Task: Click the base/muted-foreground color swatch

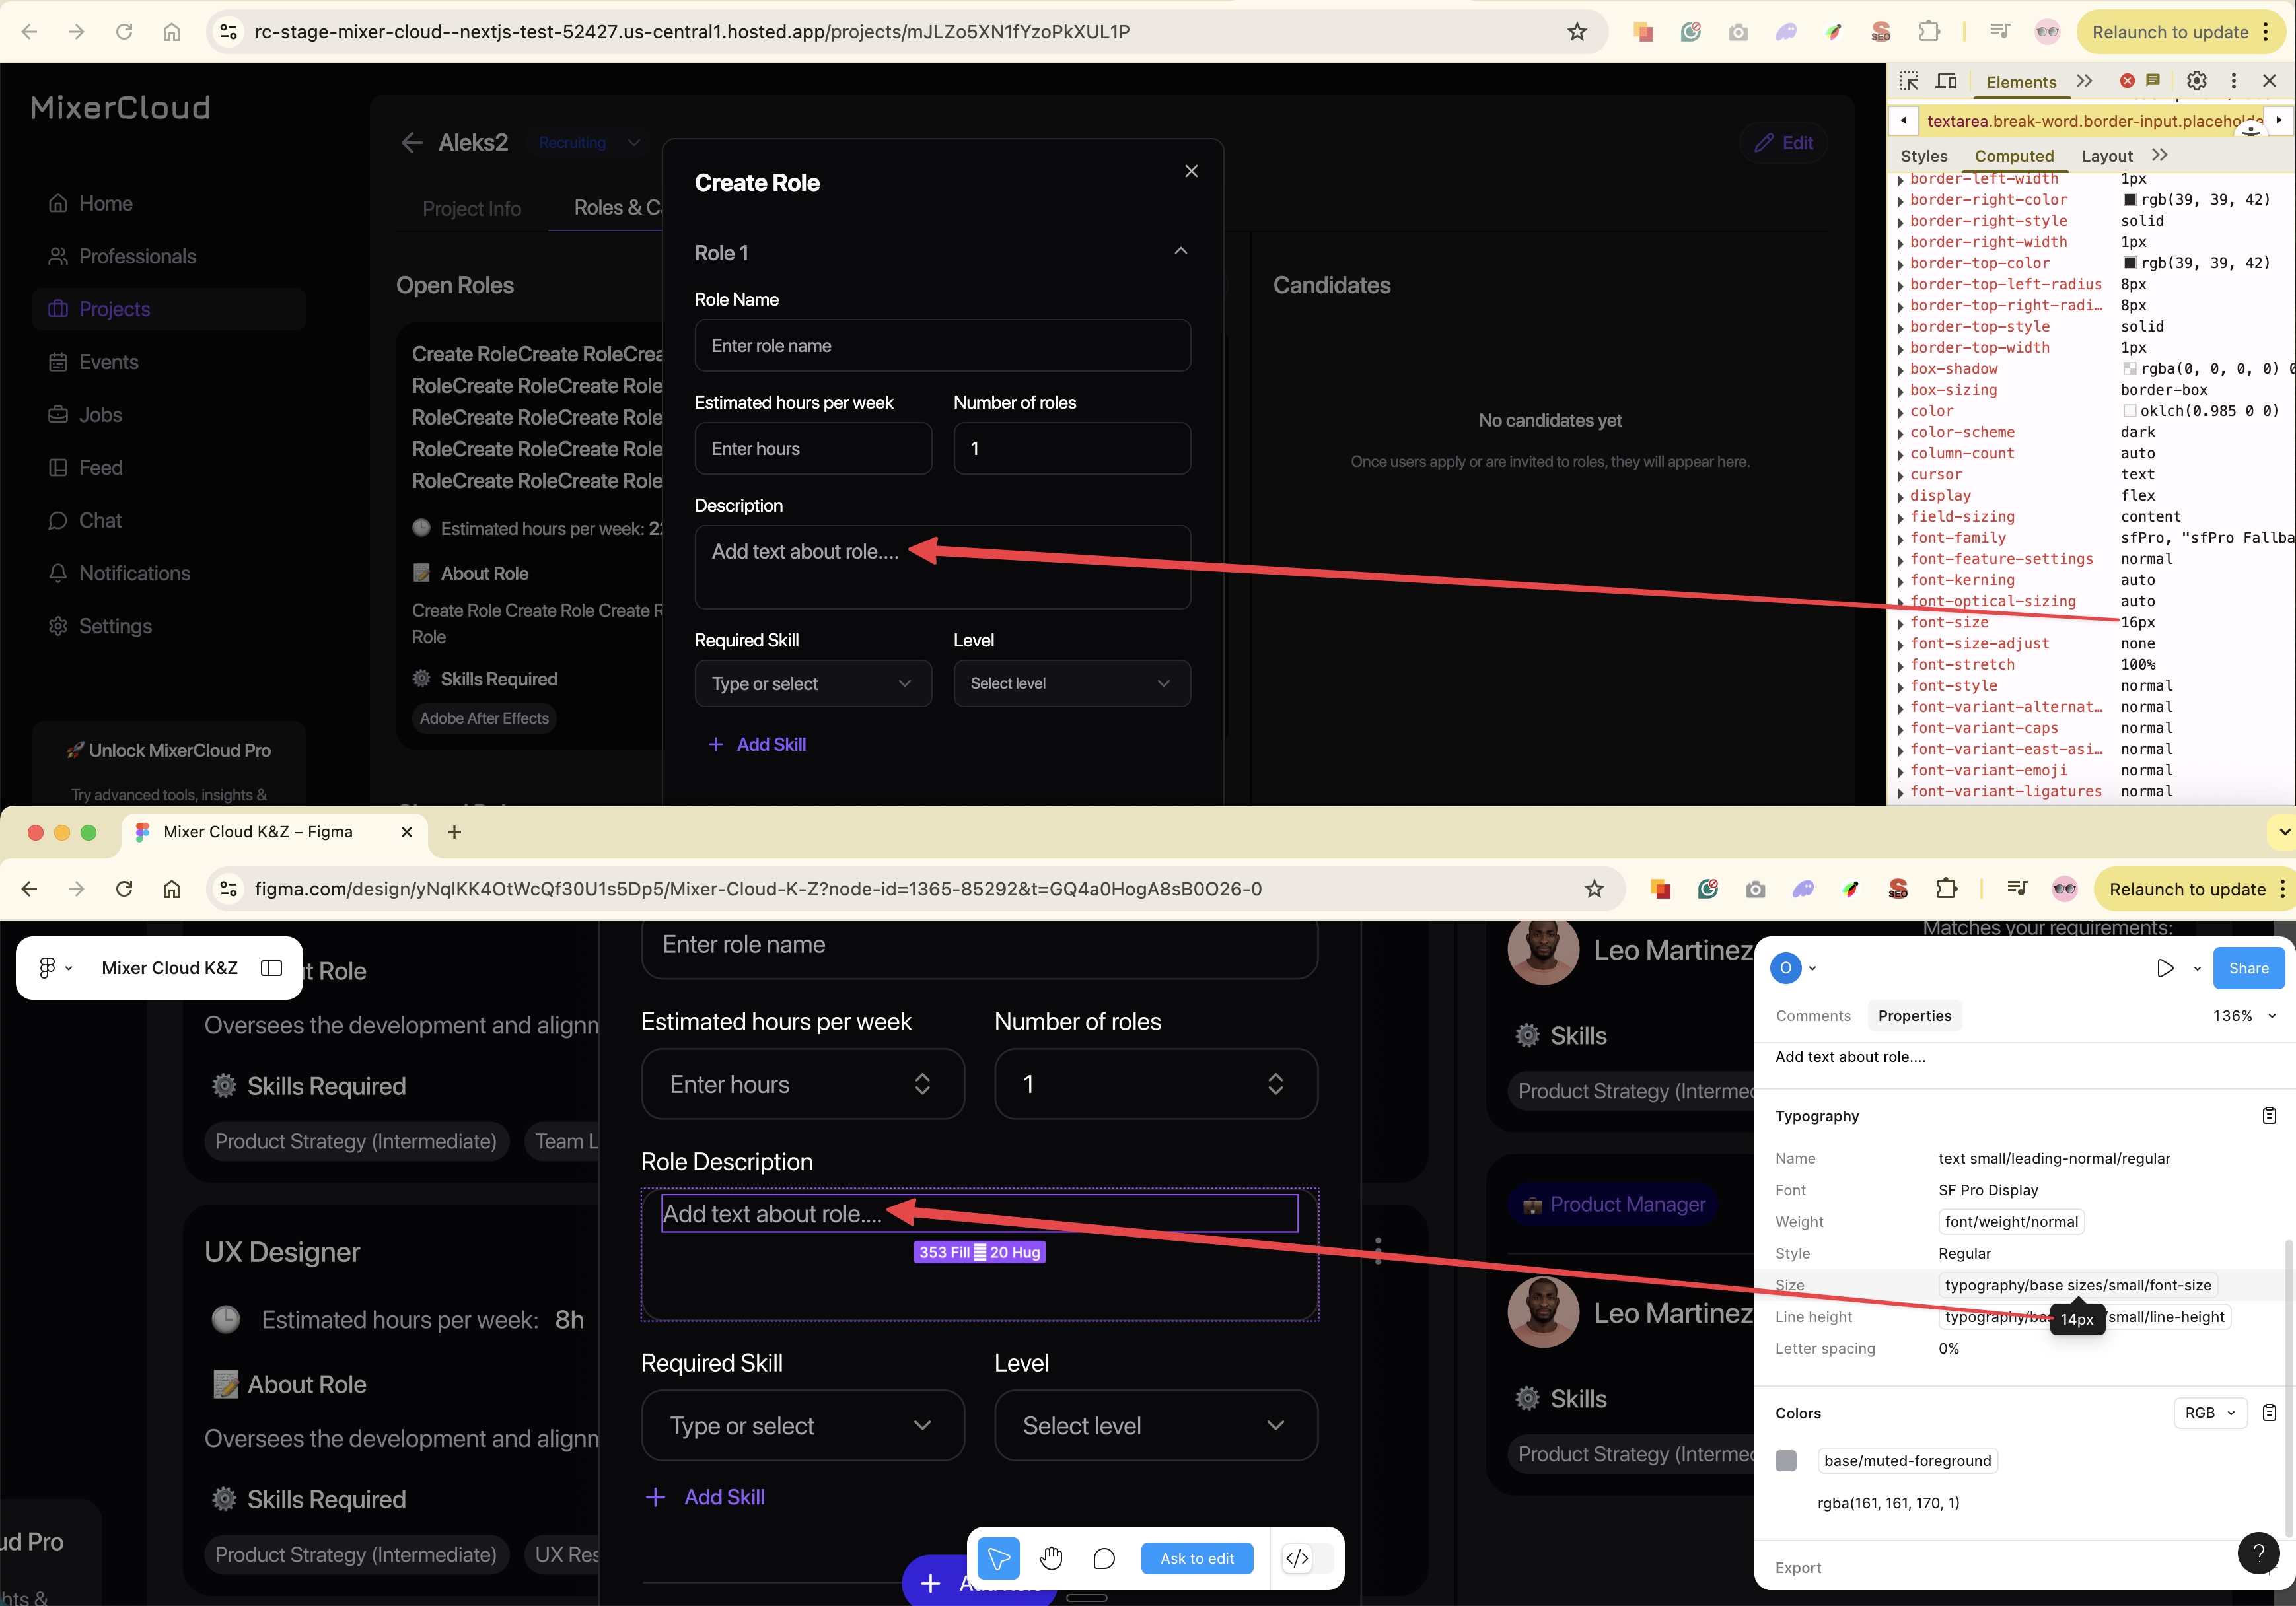Action: [x=1786, y=1460]
